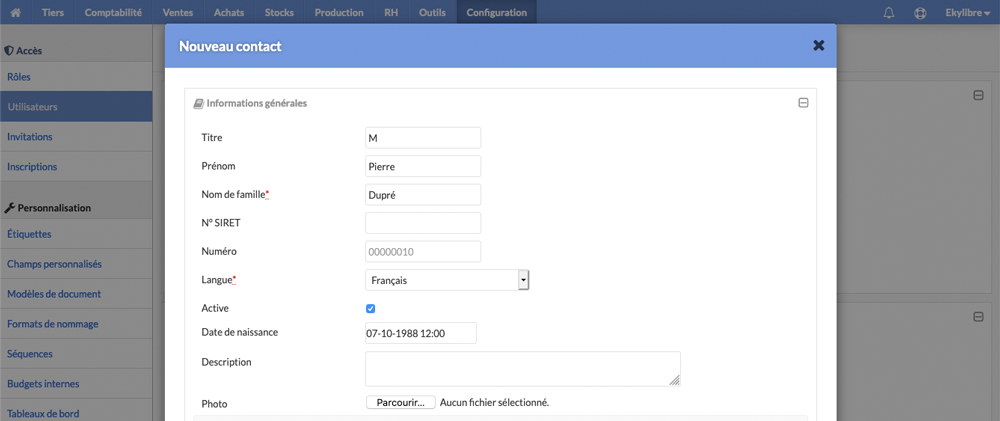Open Inscriptions in sidebar
The width and height of the screenshot is (1000, 421).
[76, 166]
